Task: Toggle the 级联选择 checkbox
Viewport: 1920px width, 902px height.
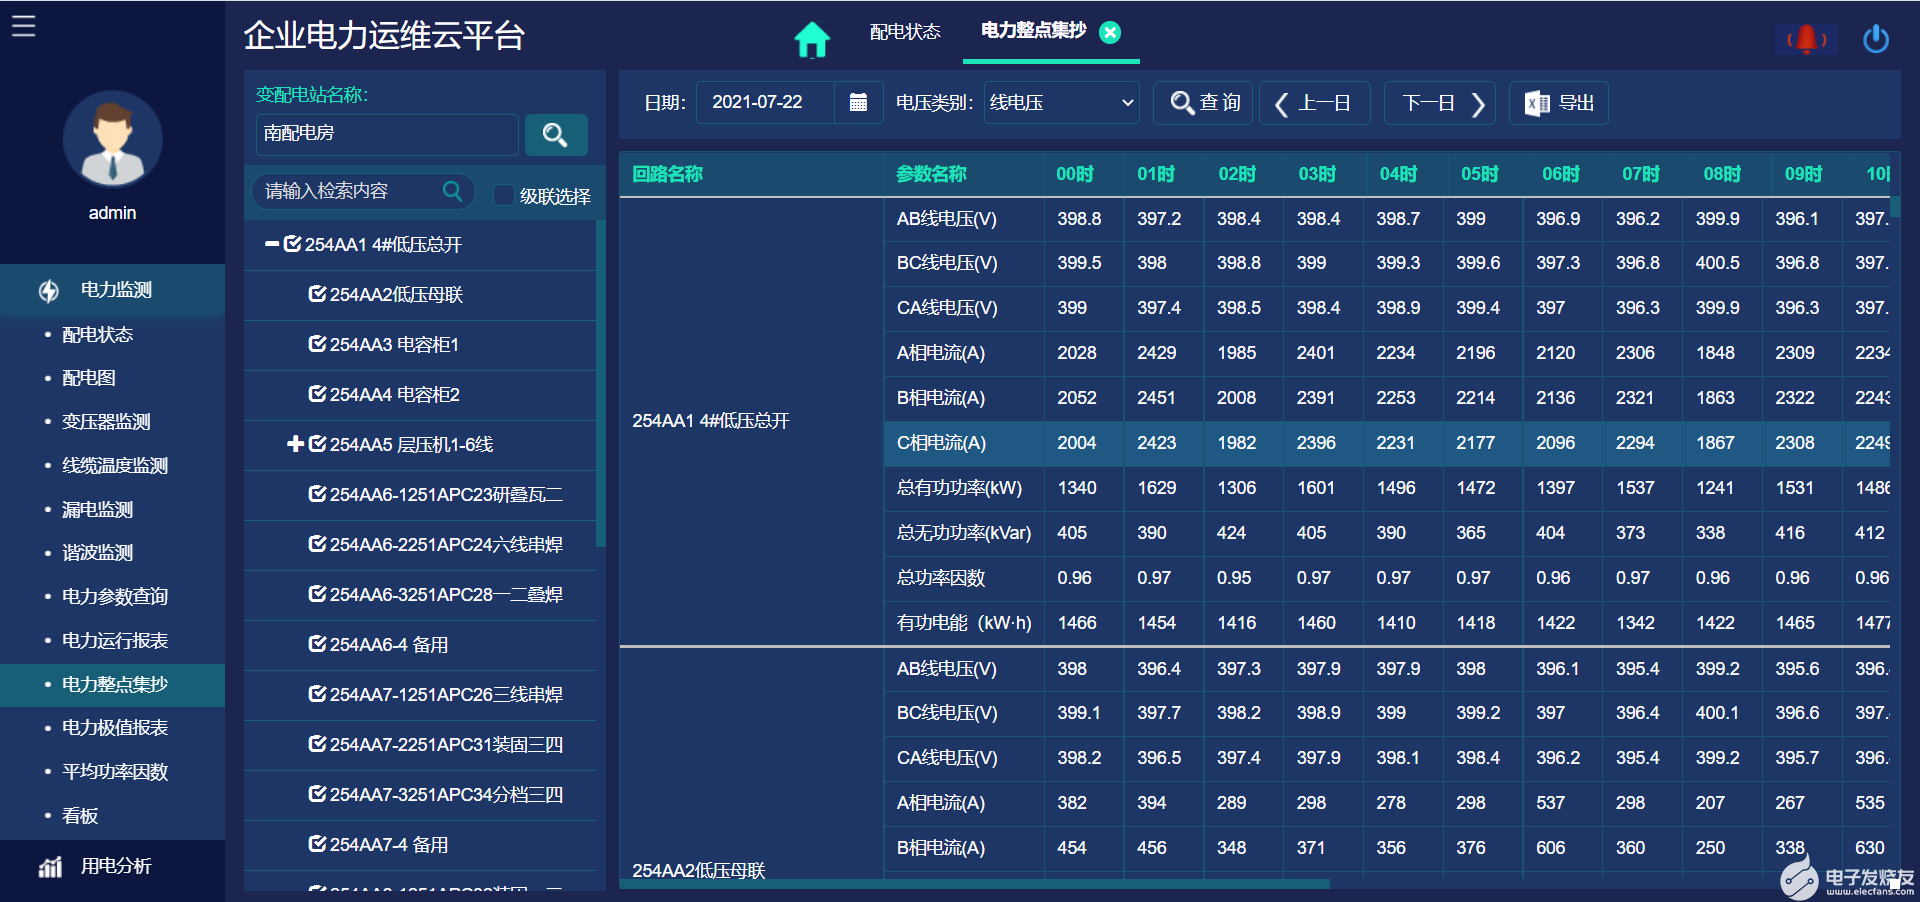Action: pyautogui.click(x=504, y=195)
